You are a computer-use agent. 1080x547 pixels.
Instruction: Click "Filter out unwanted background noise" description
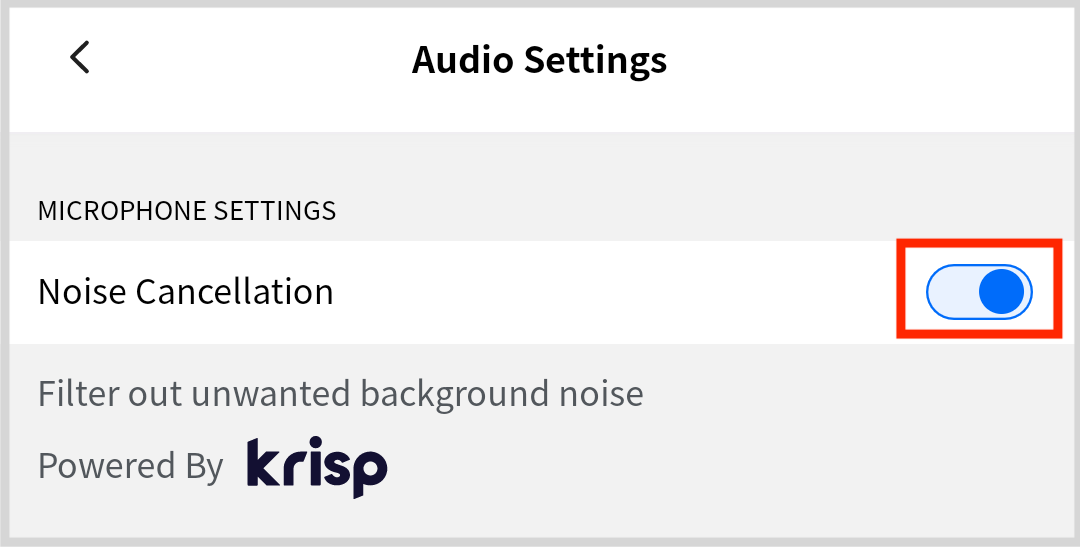(340, 394)
